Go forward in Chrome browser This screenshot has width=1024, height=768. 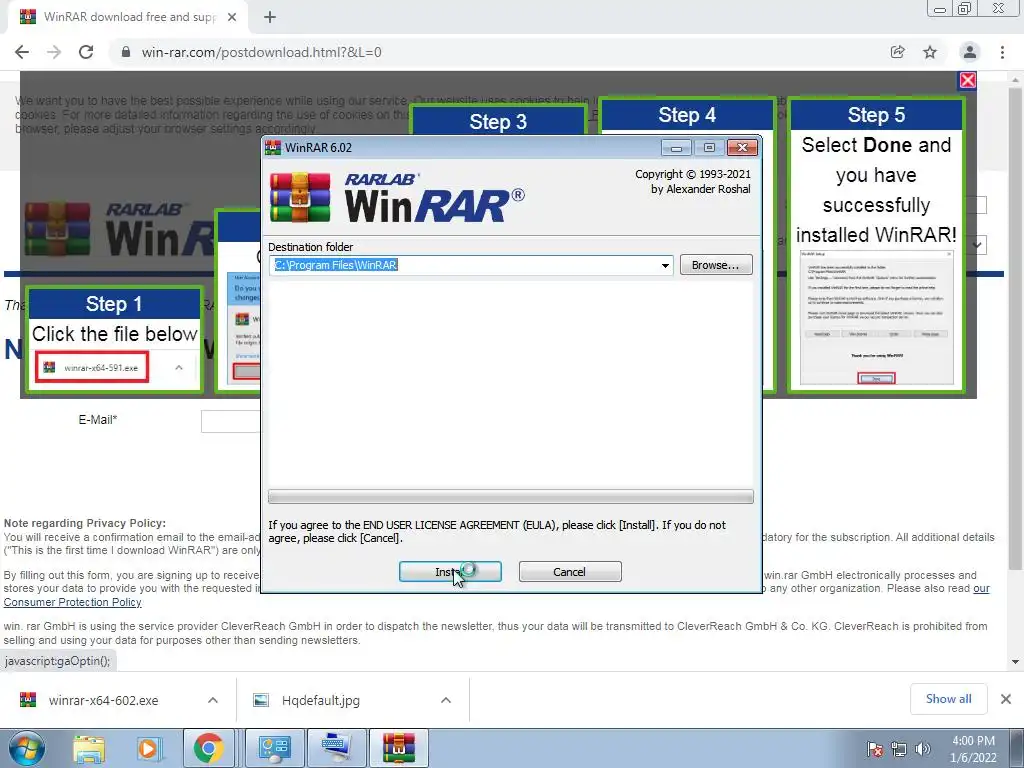[x=54, y=52]
